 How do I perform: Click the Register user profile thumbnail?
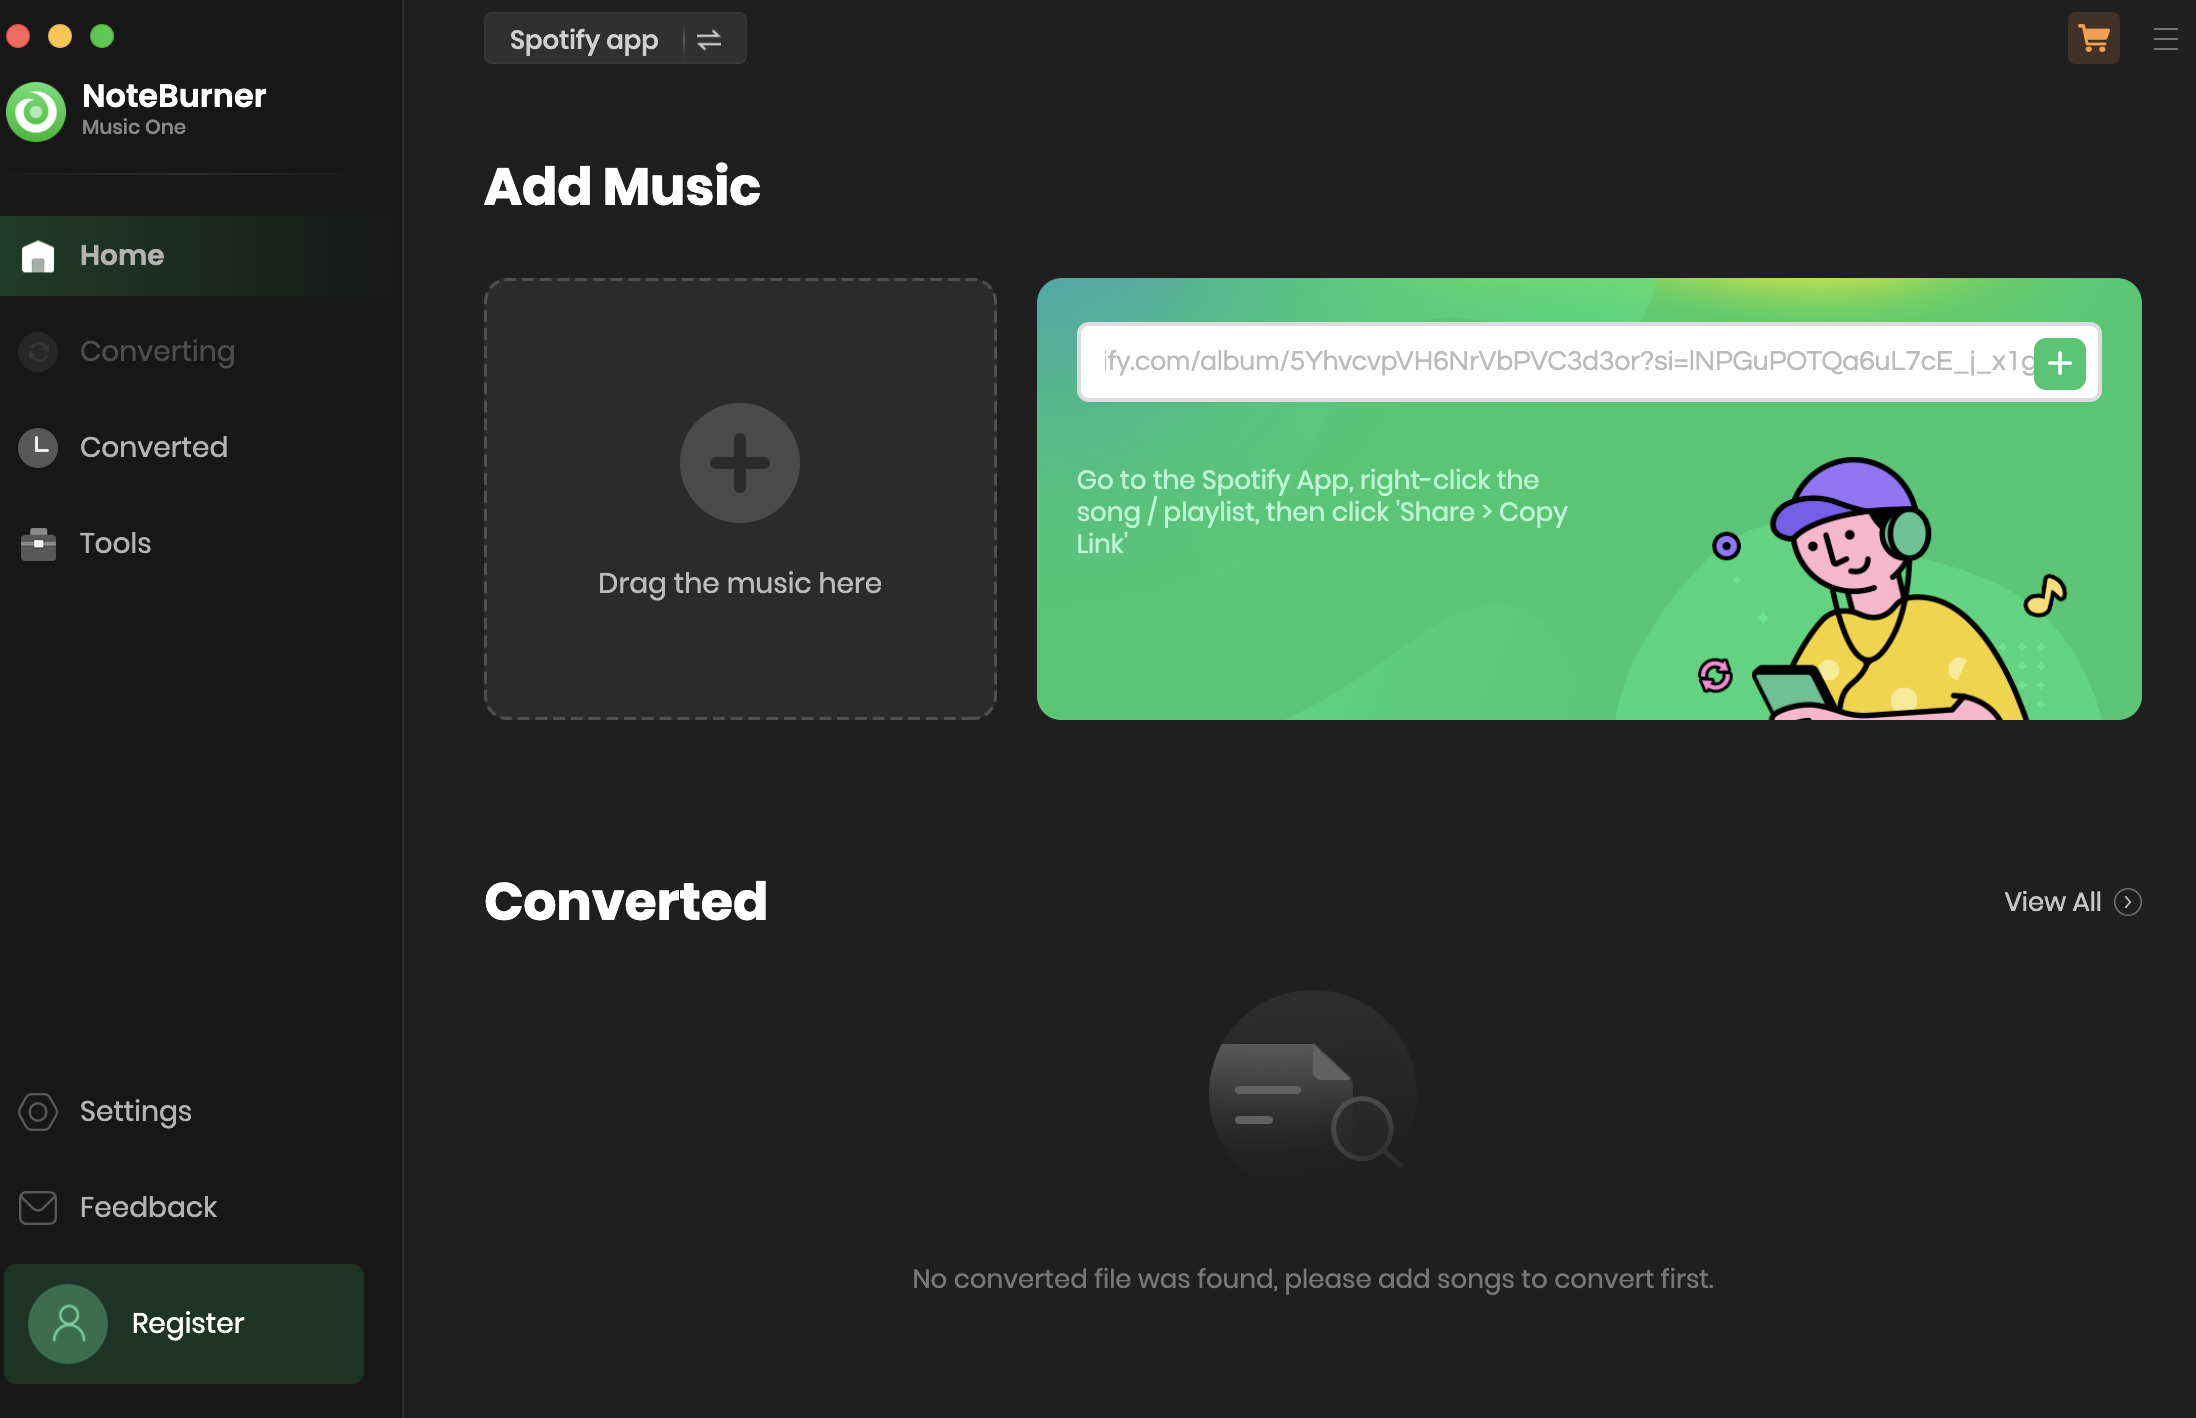(x=66, y=1322)
